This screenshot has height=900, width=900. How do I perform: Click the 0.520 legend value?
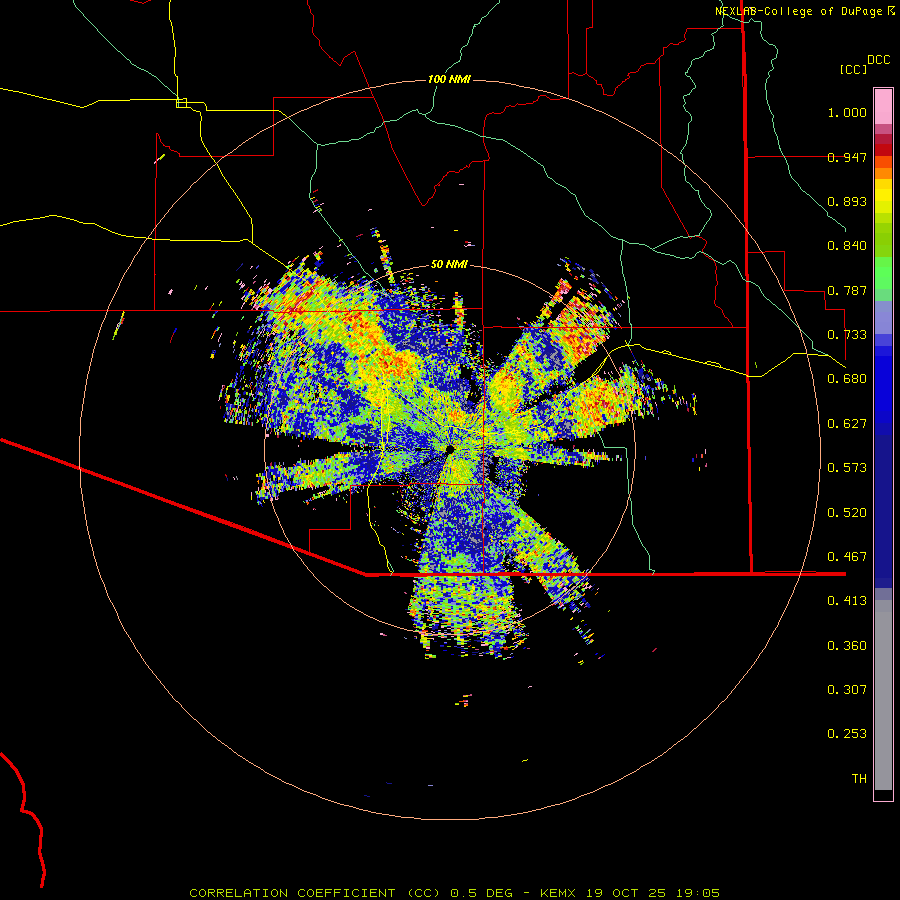click(847, 513)
